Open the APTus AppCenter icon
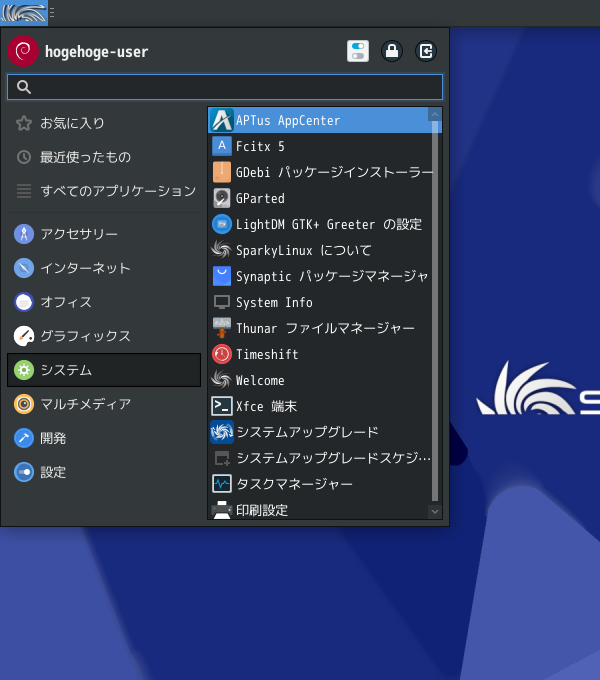This screenshot has width=600, height=680. click(222, 120)
